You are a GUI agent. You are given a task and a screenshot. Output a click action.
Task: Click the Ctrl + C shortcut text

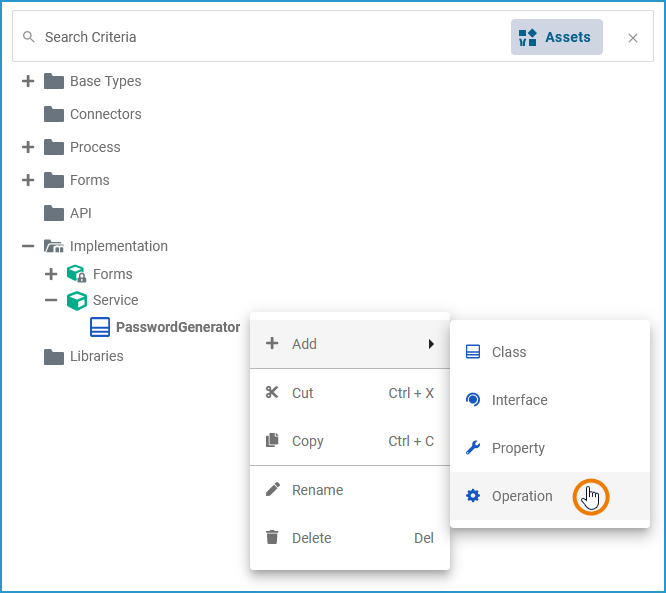[411, 441]
